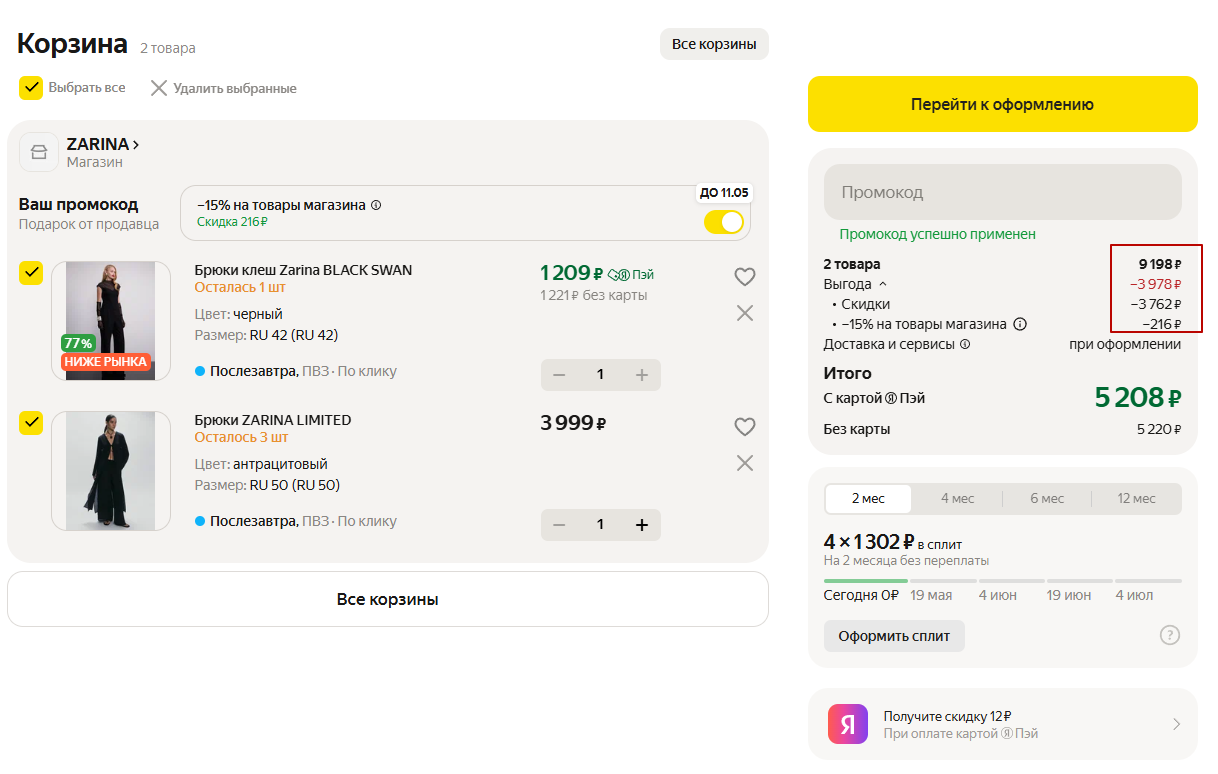Click Удалить выбранные

click(223, 88)
